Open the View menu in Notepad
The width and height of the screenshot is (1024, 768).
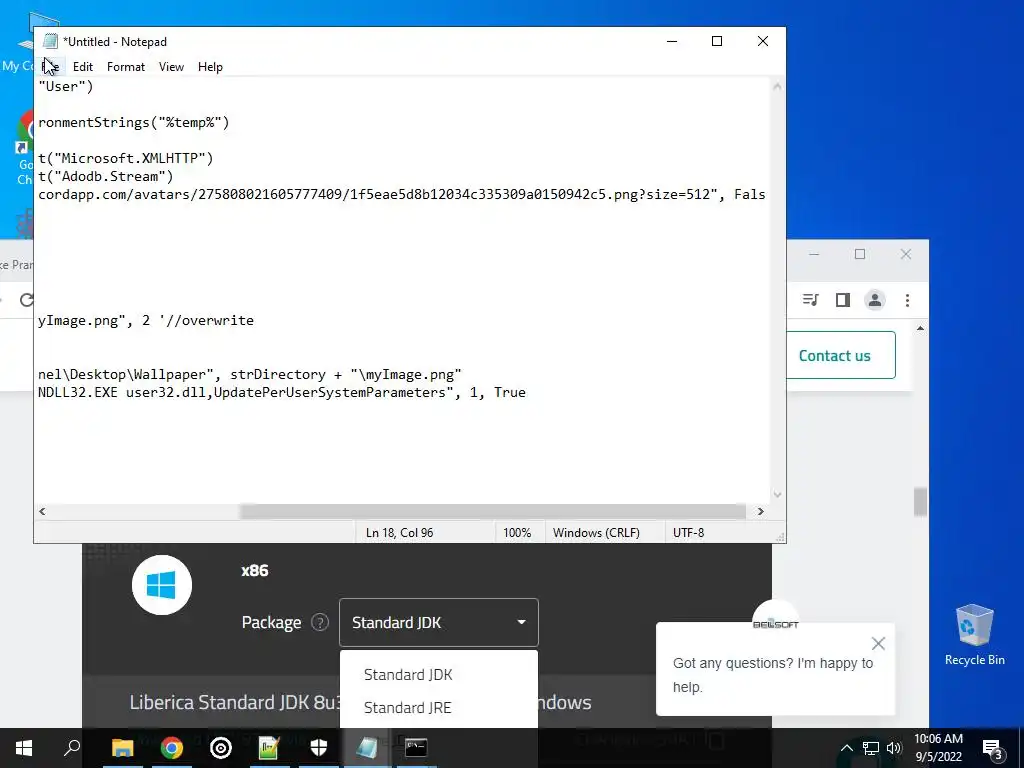tap(171, 67)
